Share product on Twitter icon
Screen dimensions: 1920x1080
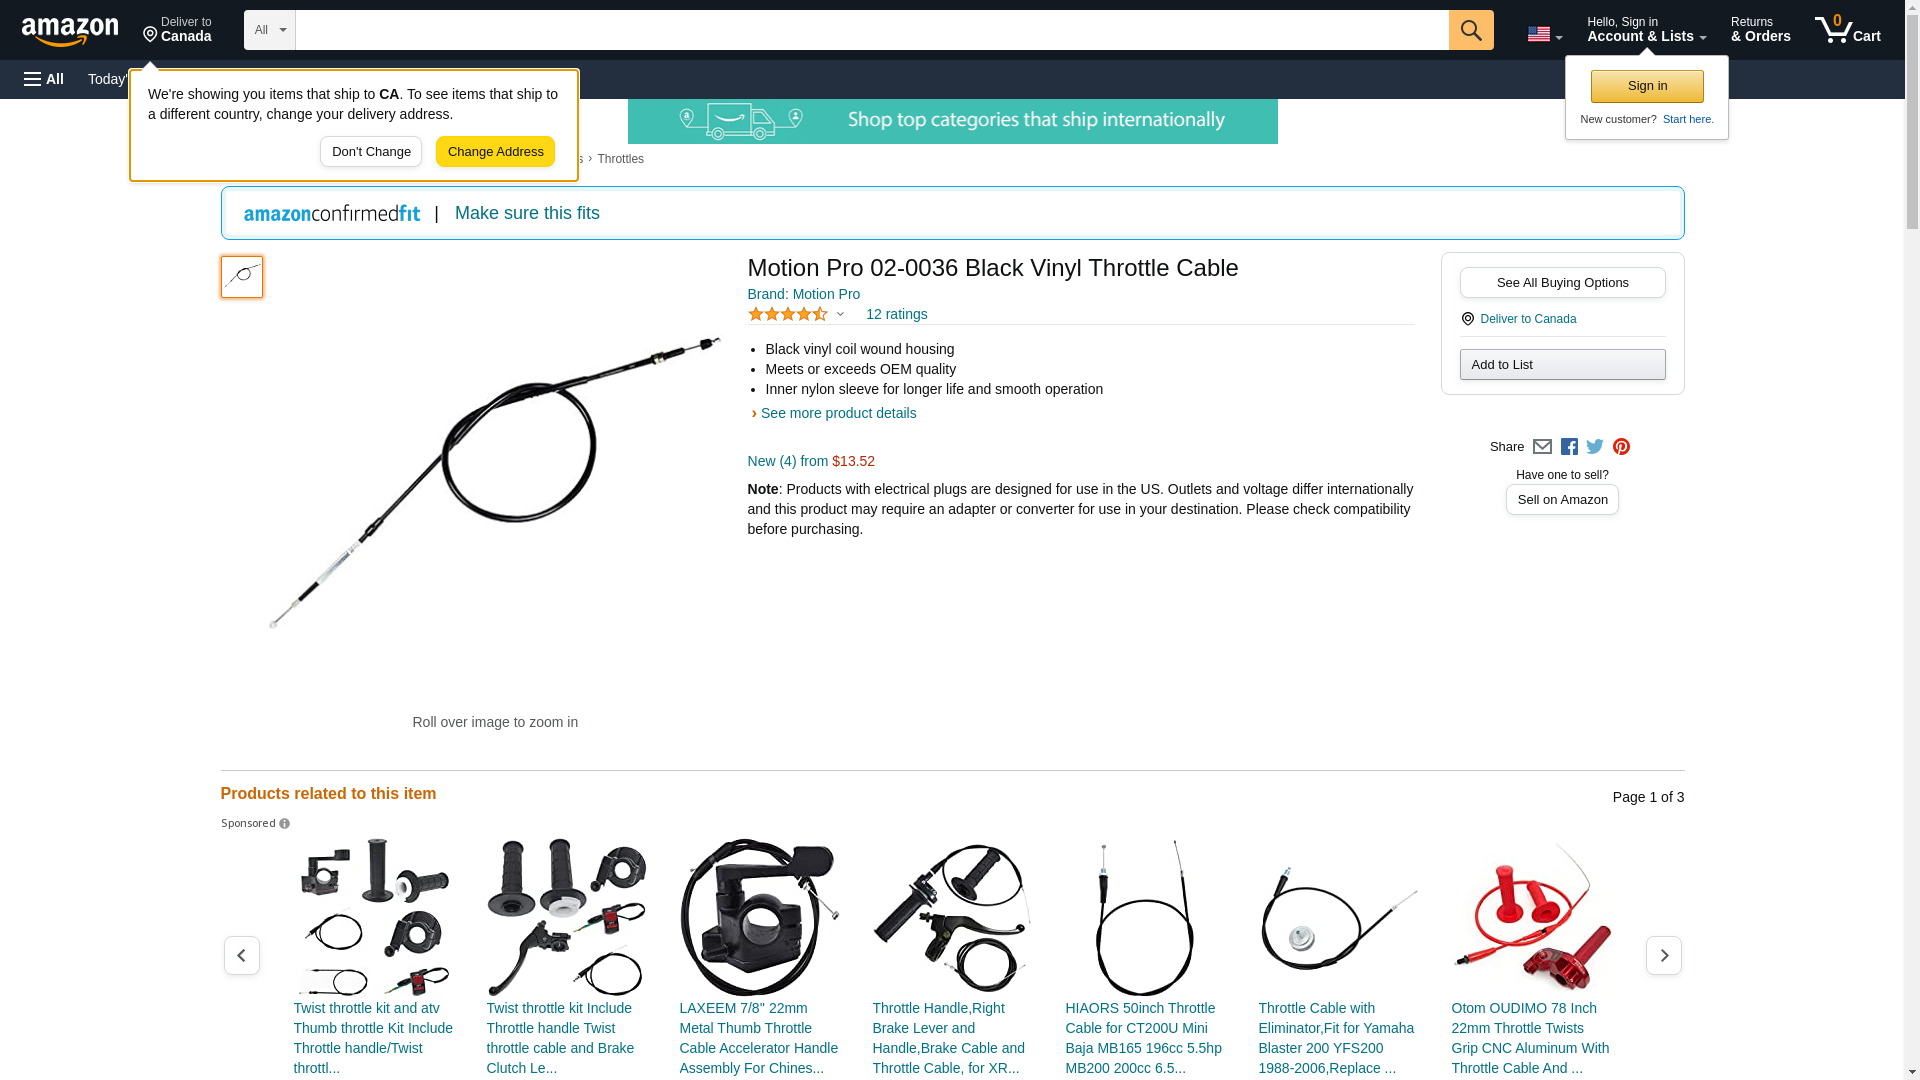(x=1595, y=447)
